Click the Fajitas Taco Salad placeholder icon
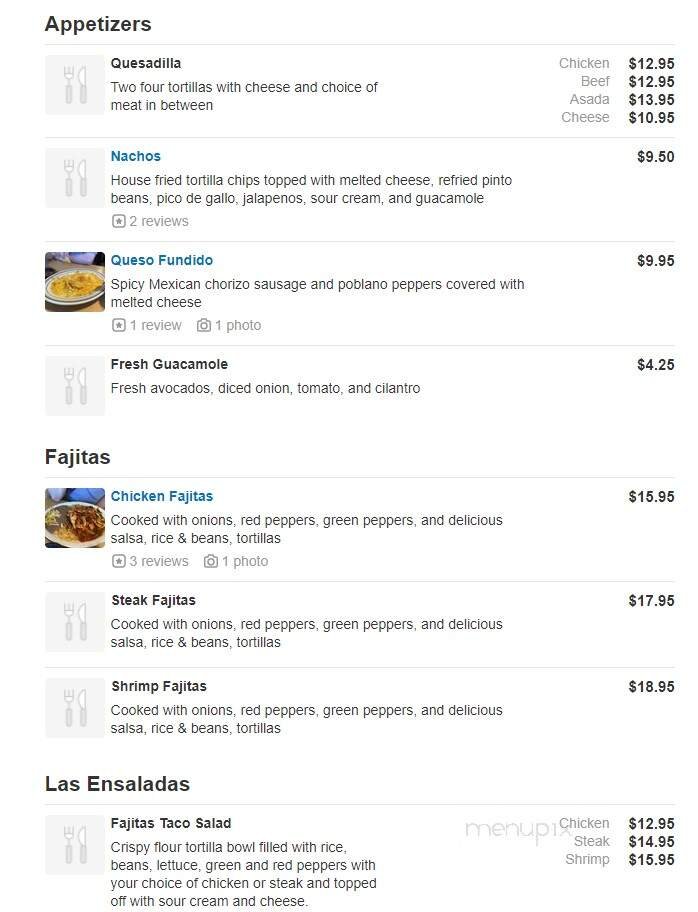 point(74,844)
